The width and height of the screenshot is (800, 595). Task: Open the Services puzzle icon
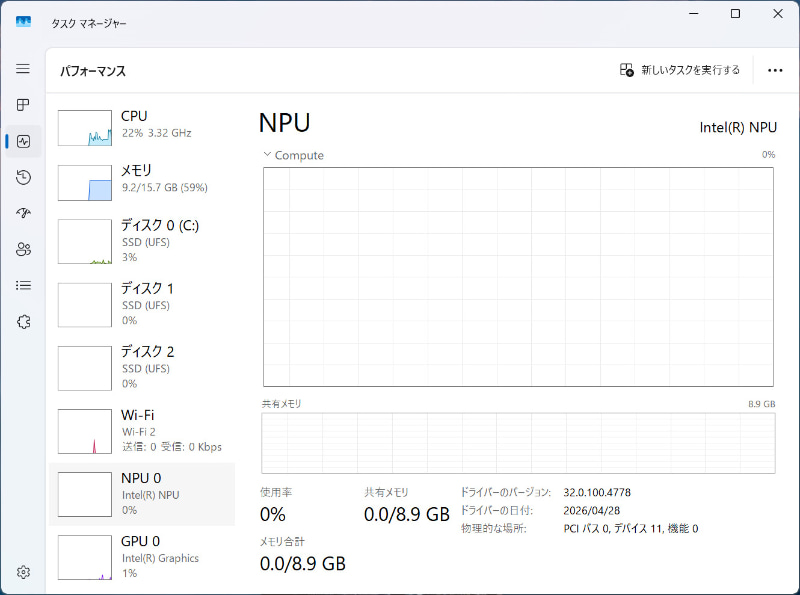point(23,321)
